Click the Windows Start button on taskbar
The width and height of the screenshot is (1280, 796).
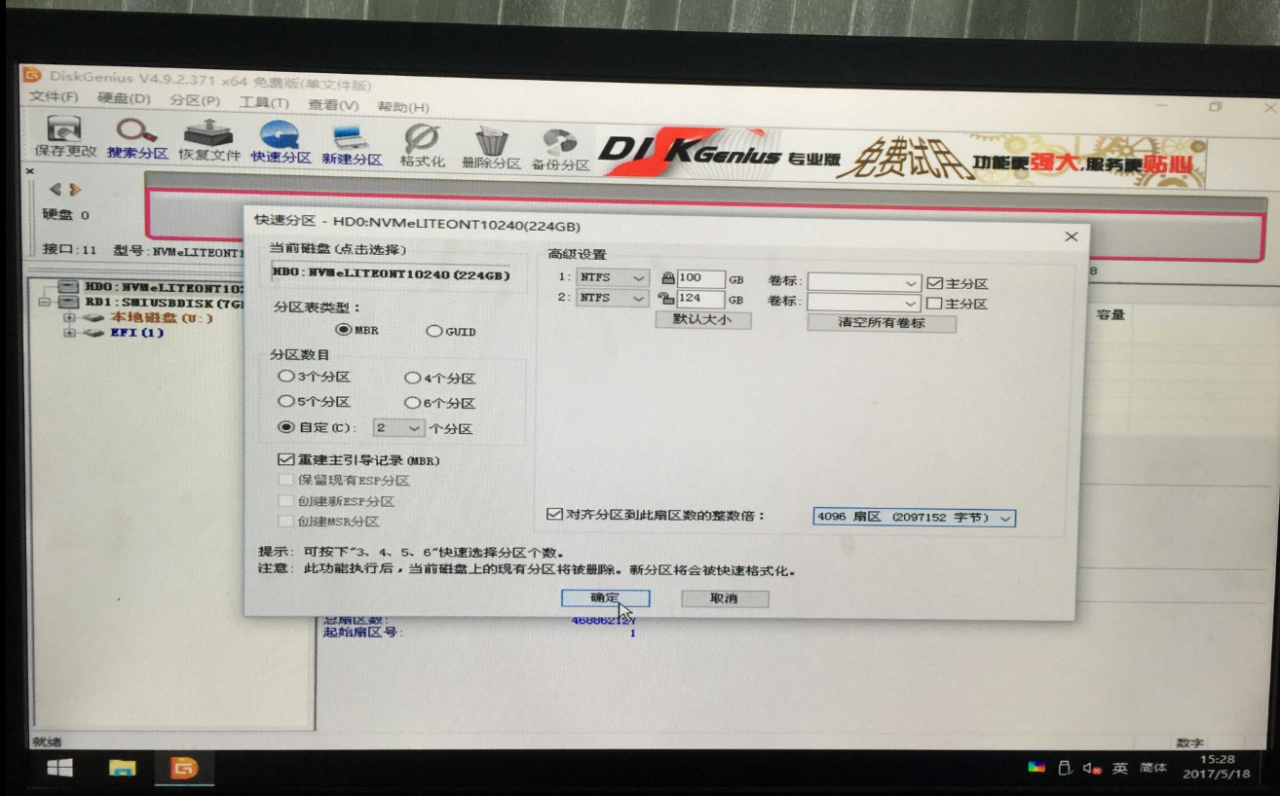click(59, 768)
